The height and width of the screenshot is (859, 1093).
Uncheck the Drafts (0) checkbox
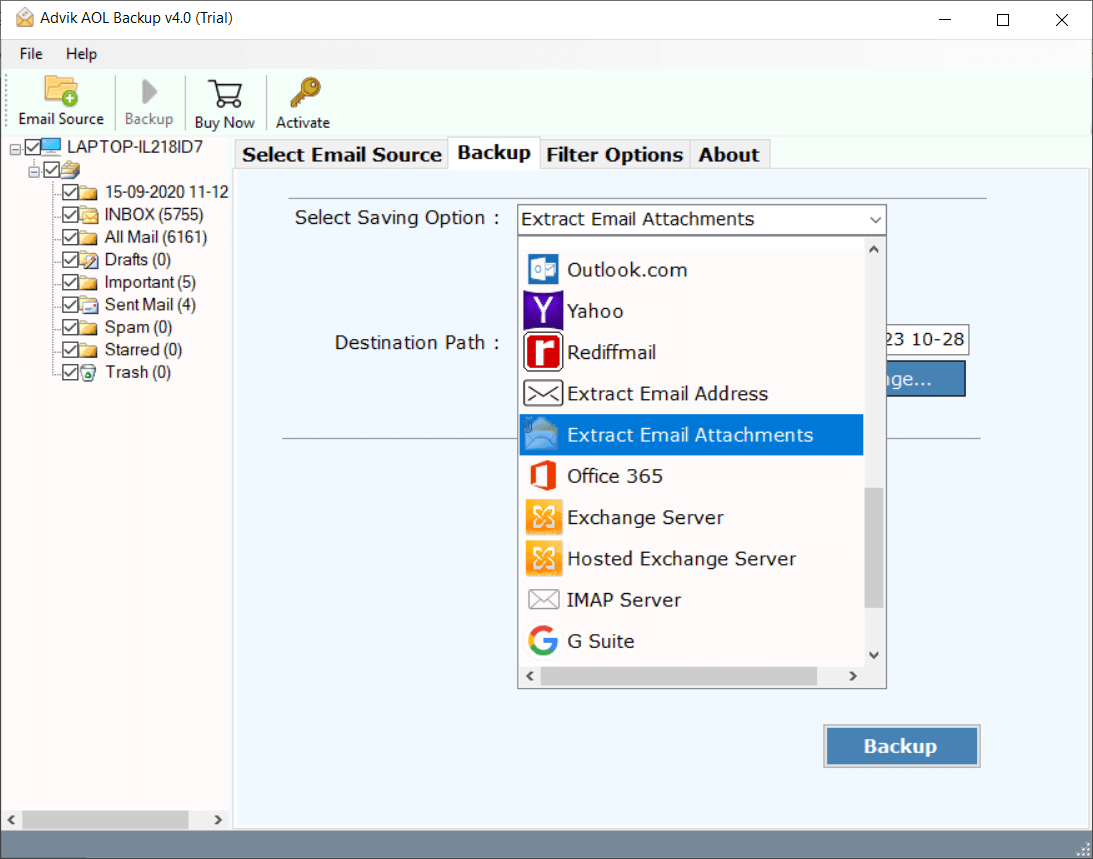click(x=70, y=259)
